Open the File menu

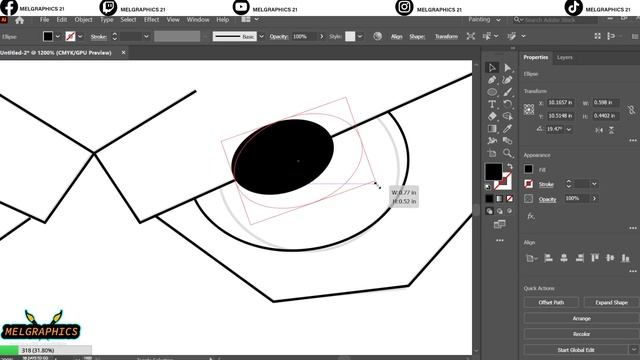click(44, 20)
